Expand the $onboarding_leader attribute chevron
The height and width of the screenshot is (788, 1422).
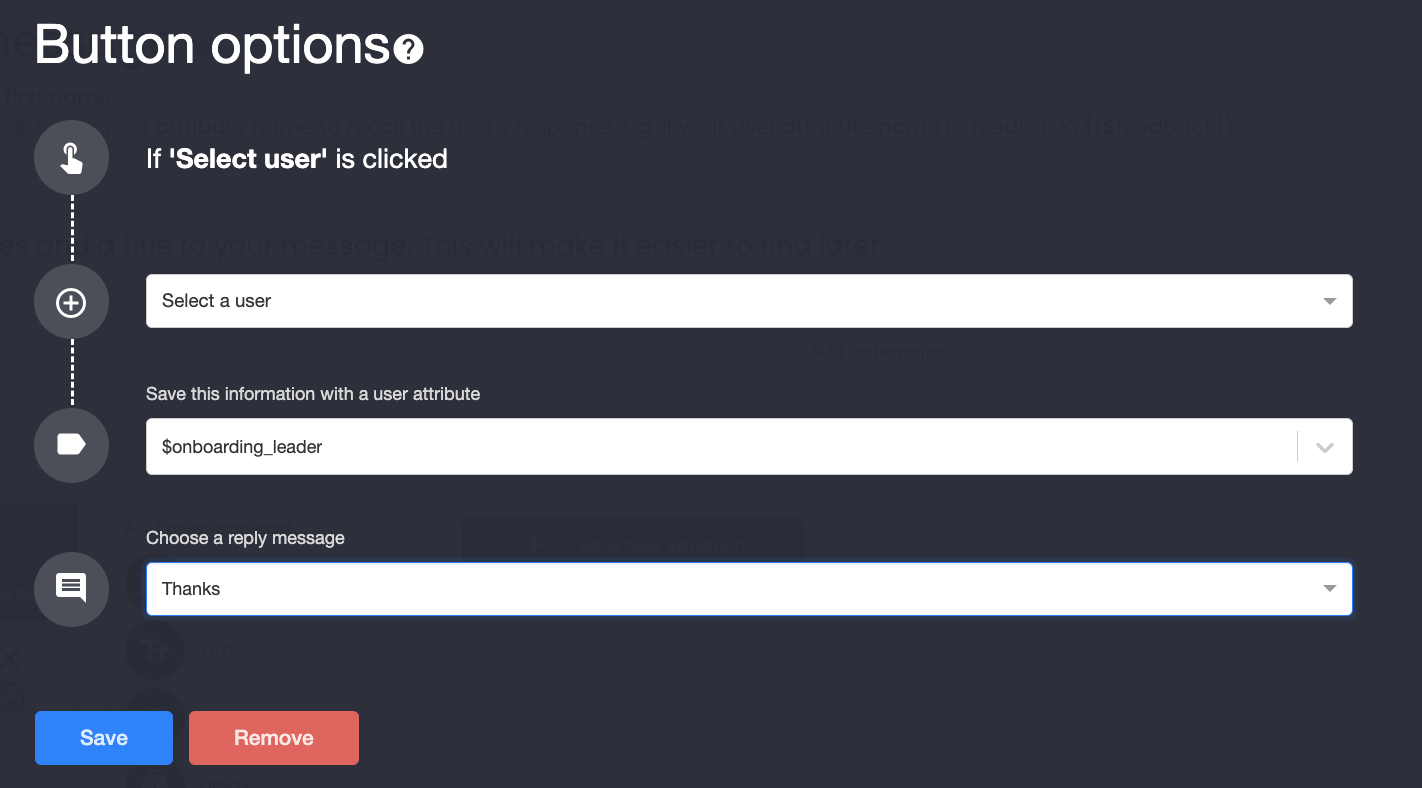tap(1325, 447)
